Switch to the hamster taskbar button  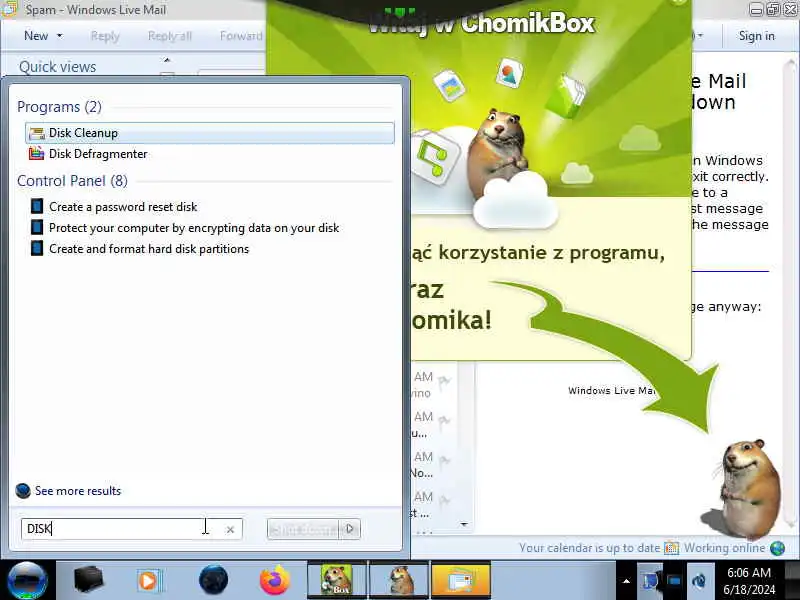pos(399,580)
